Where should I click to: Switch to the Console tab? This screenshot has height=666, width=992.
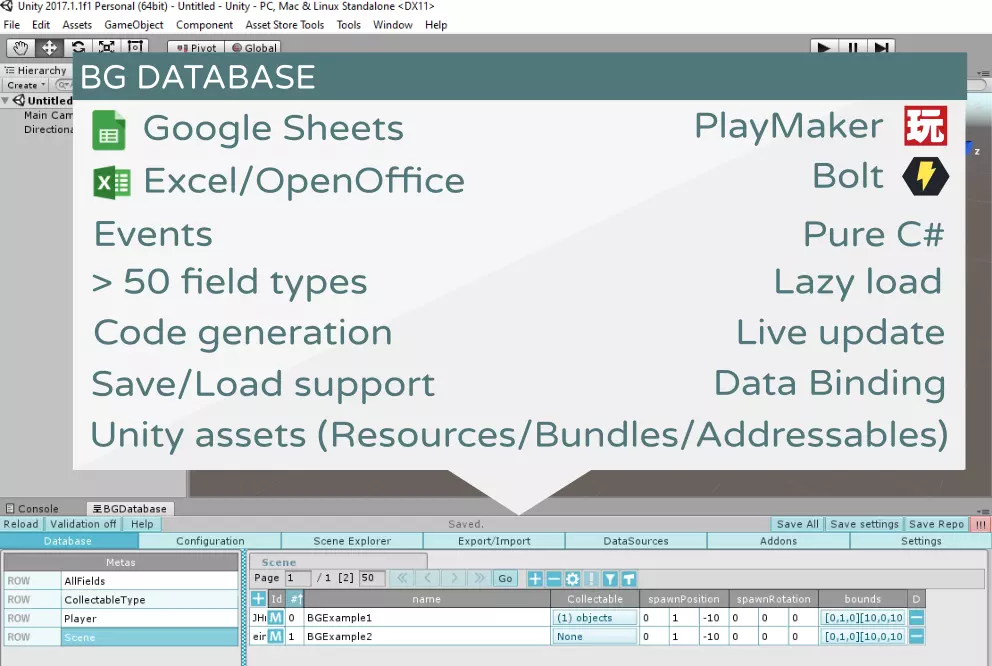tap(33, 509)
